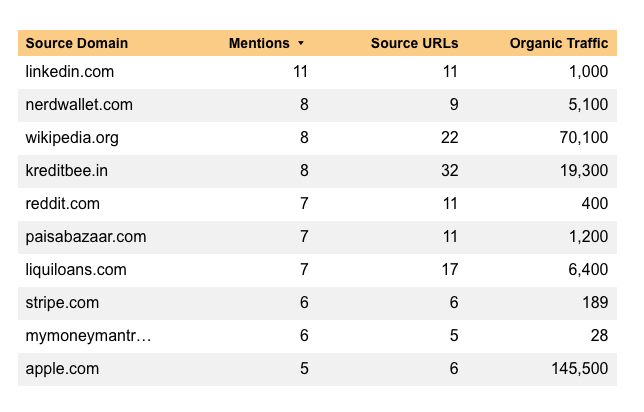Open the linkedin.com domain entry
This screenshot has height=412, width=644.
69,71
